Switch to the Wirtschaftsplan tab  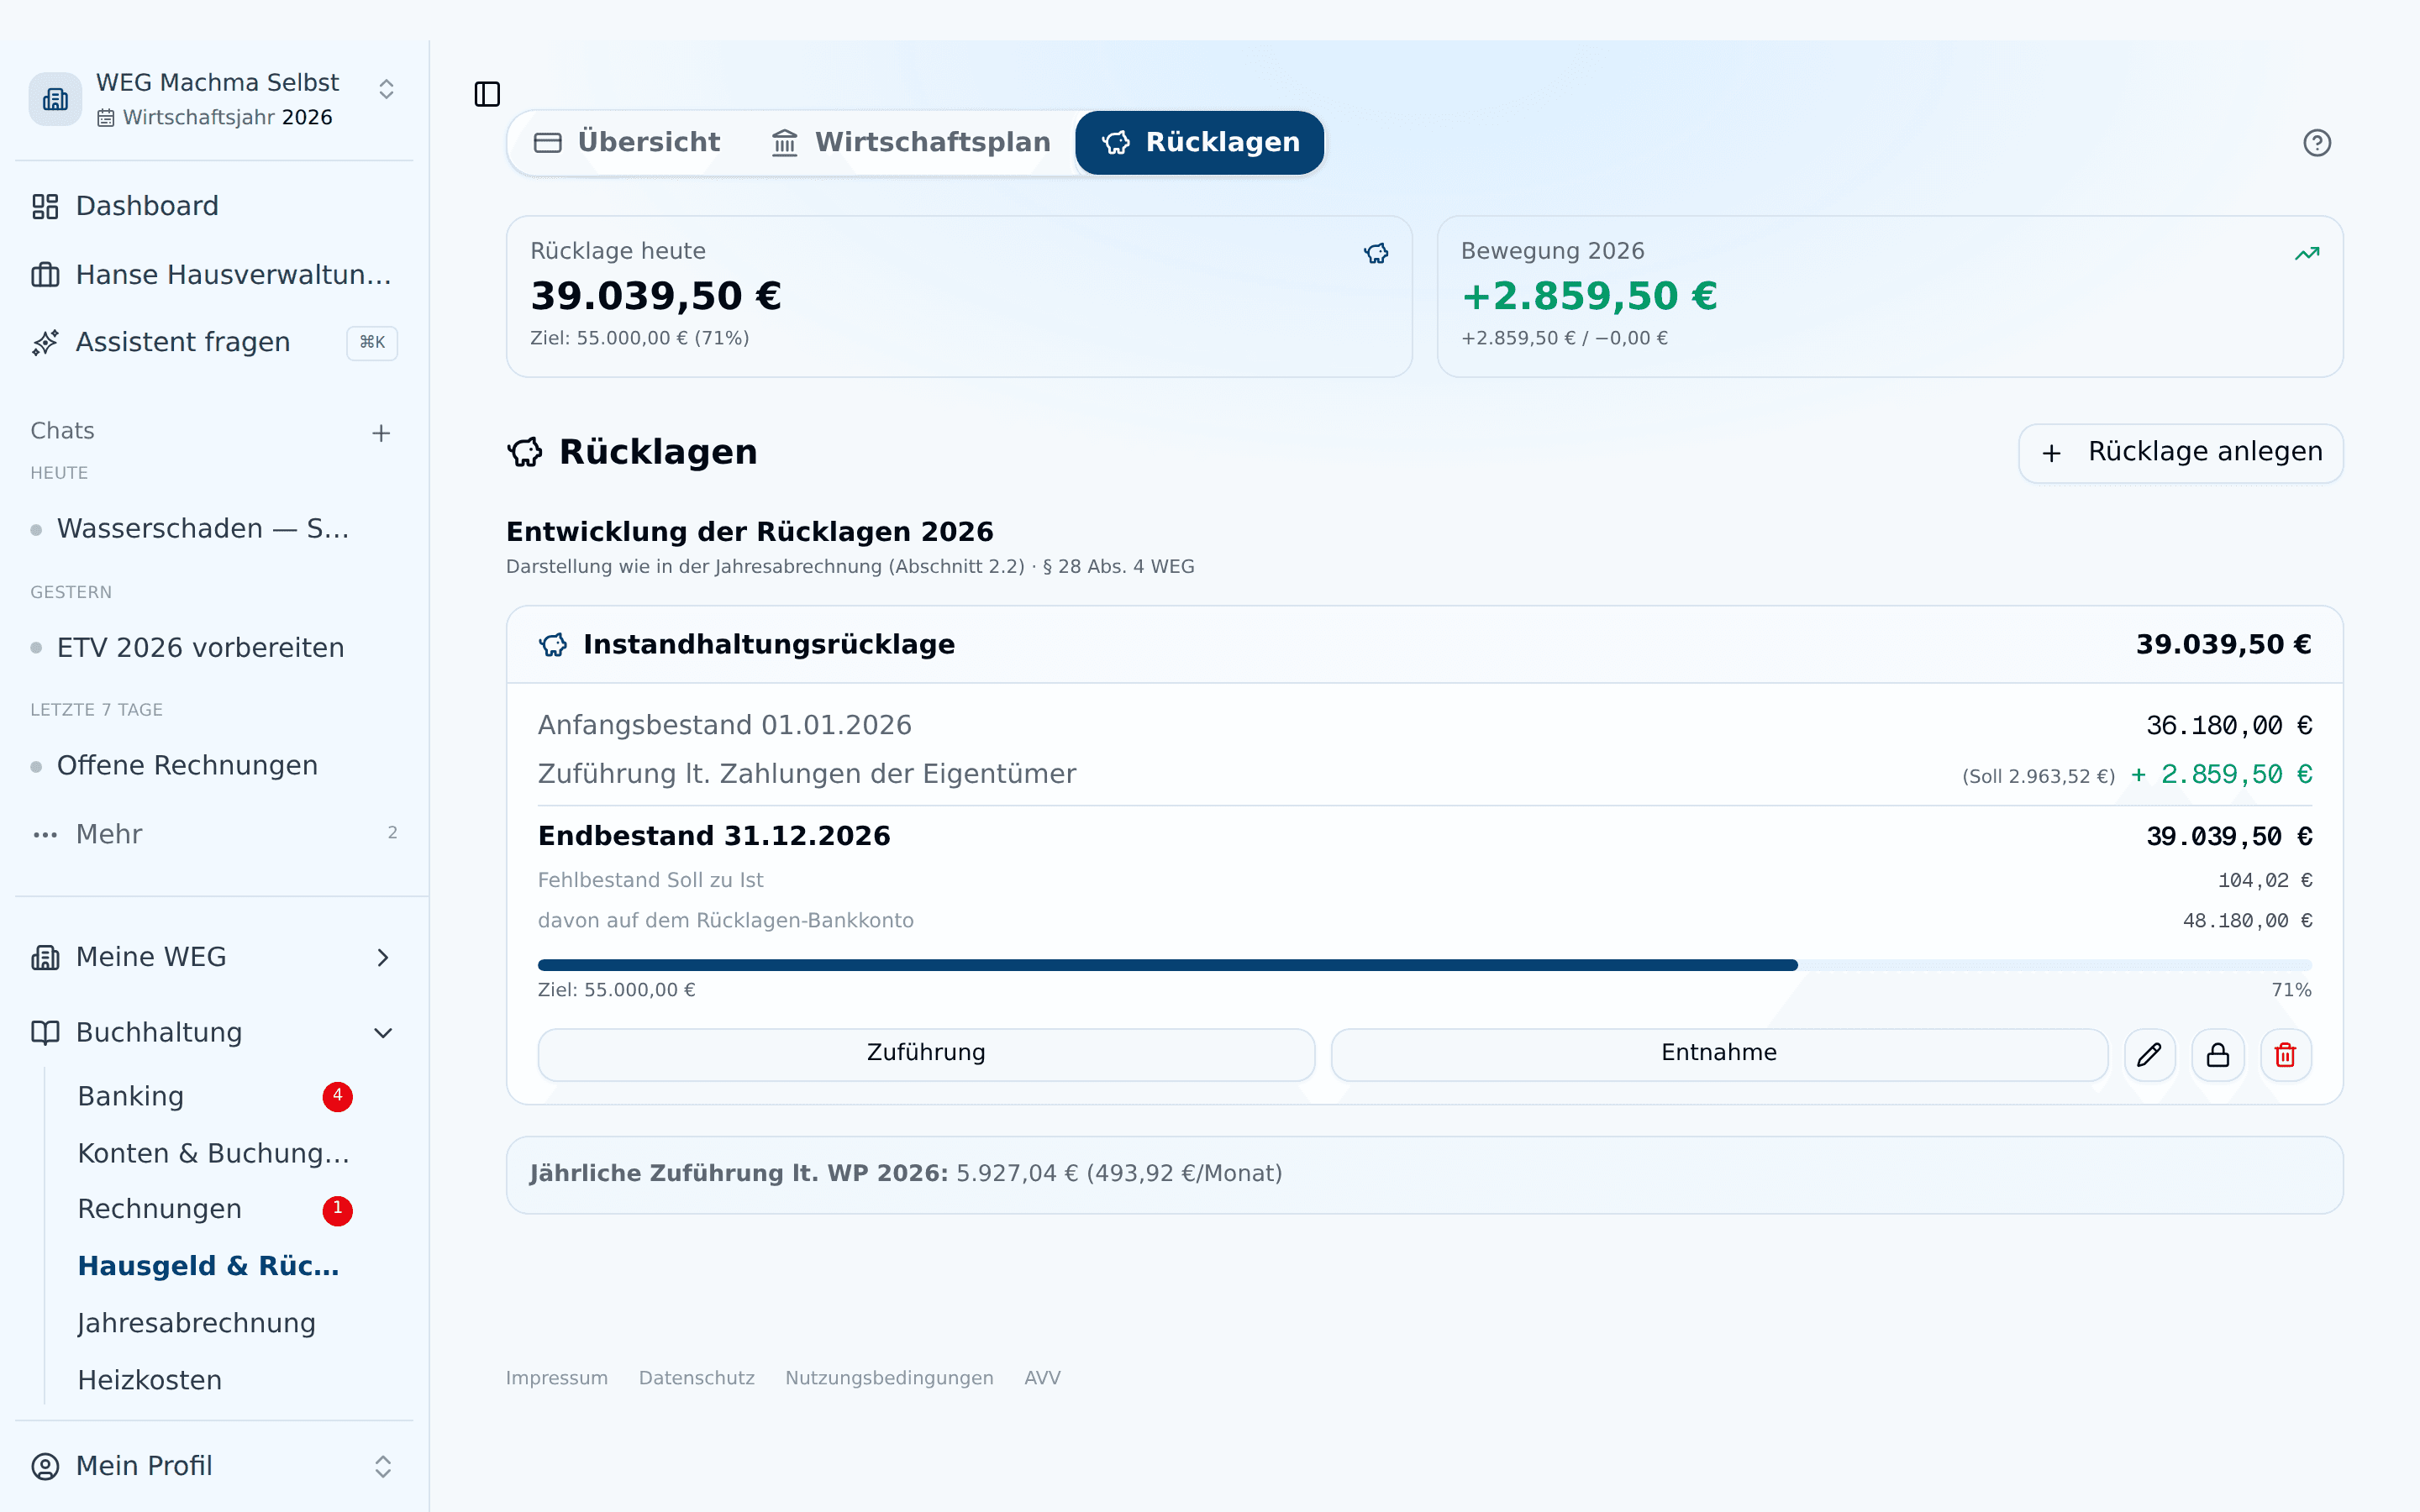pyautogui.click(x=911, y=143)
